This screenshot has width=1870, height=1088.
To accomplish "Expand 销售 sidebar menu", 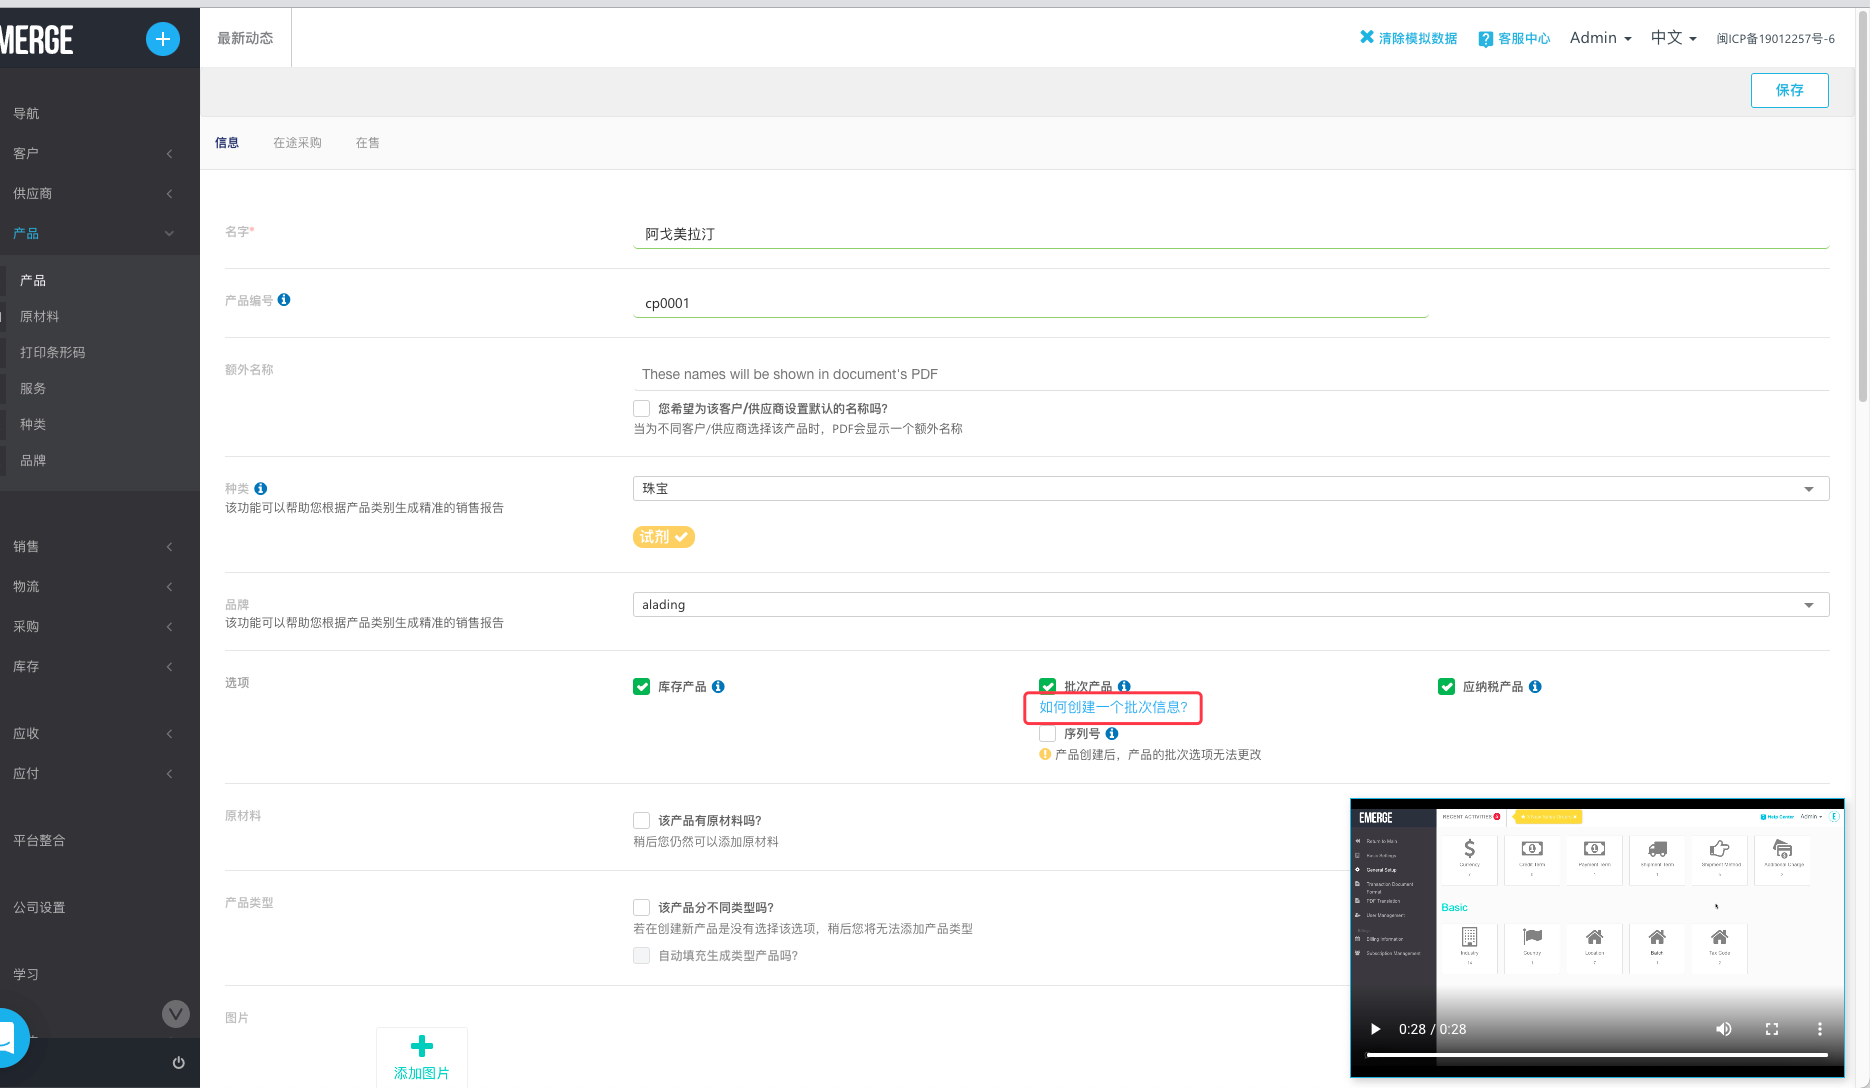I will 100,546.
